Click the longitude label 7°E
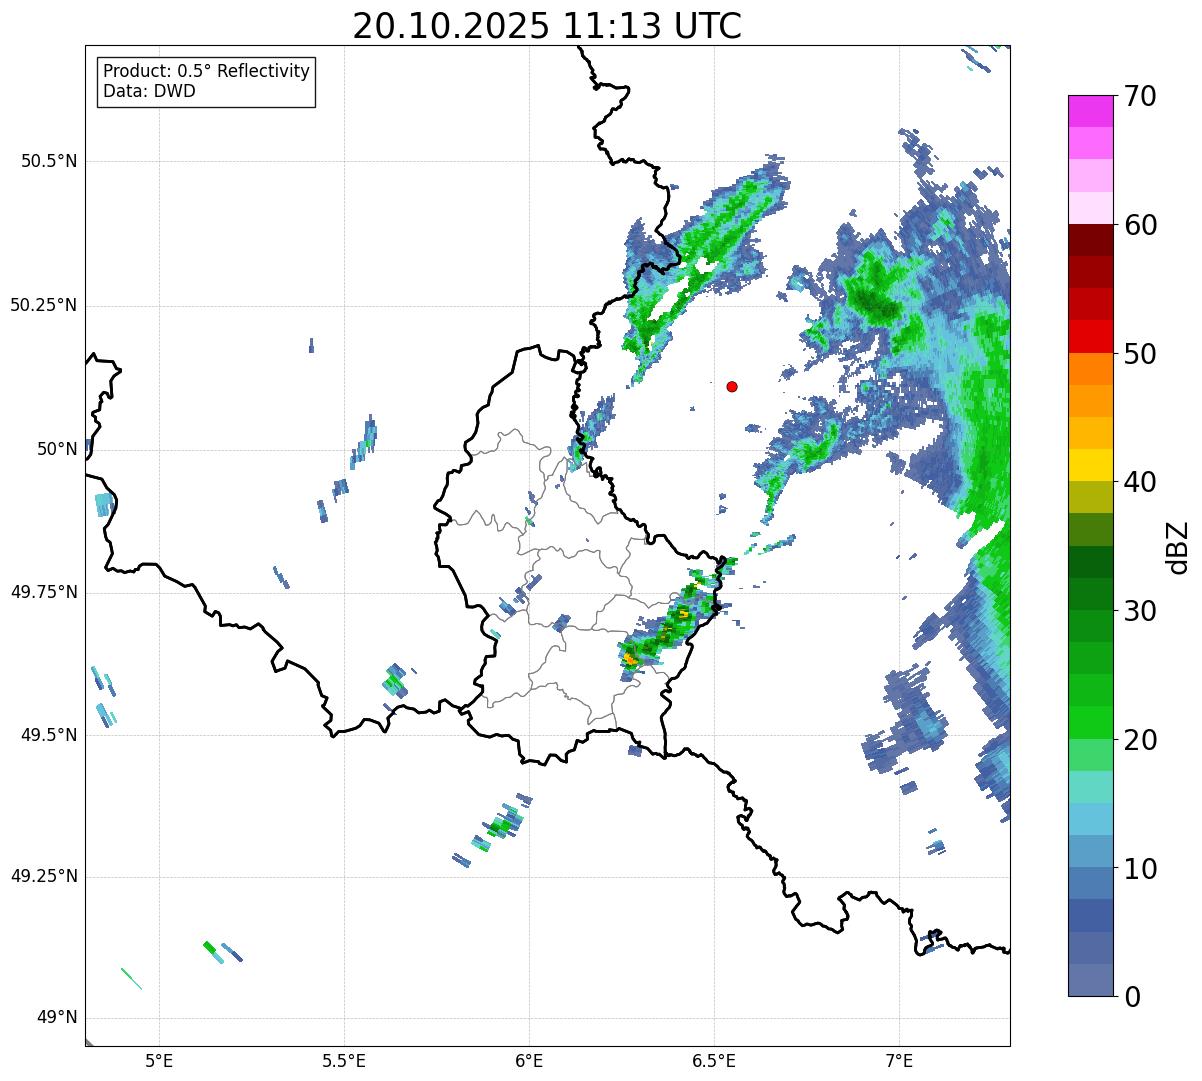This screenshot has width=1202, height=1081. 899,1060
